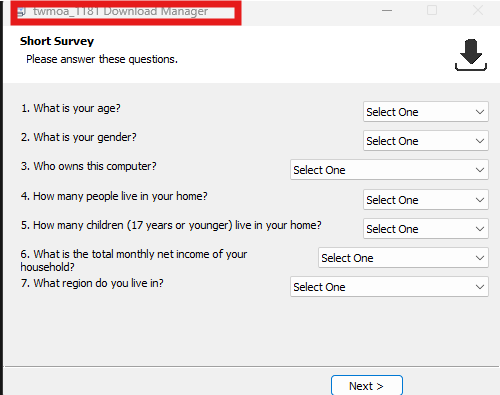This screenshot has height=395, width=500.
Task: Maximize the Download Manager window
Action: click(x=432, y=10)
